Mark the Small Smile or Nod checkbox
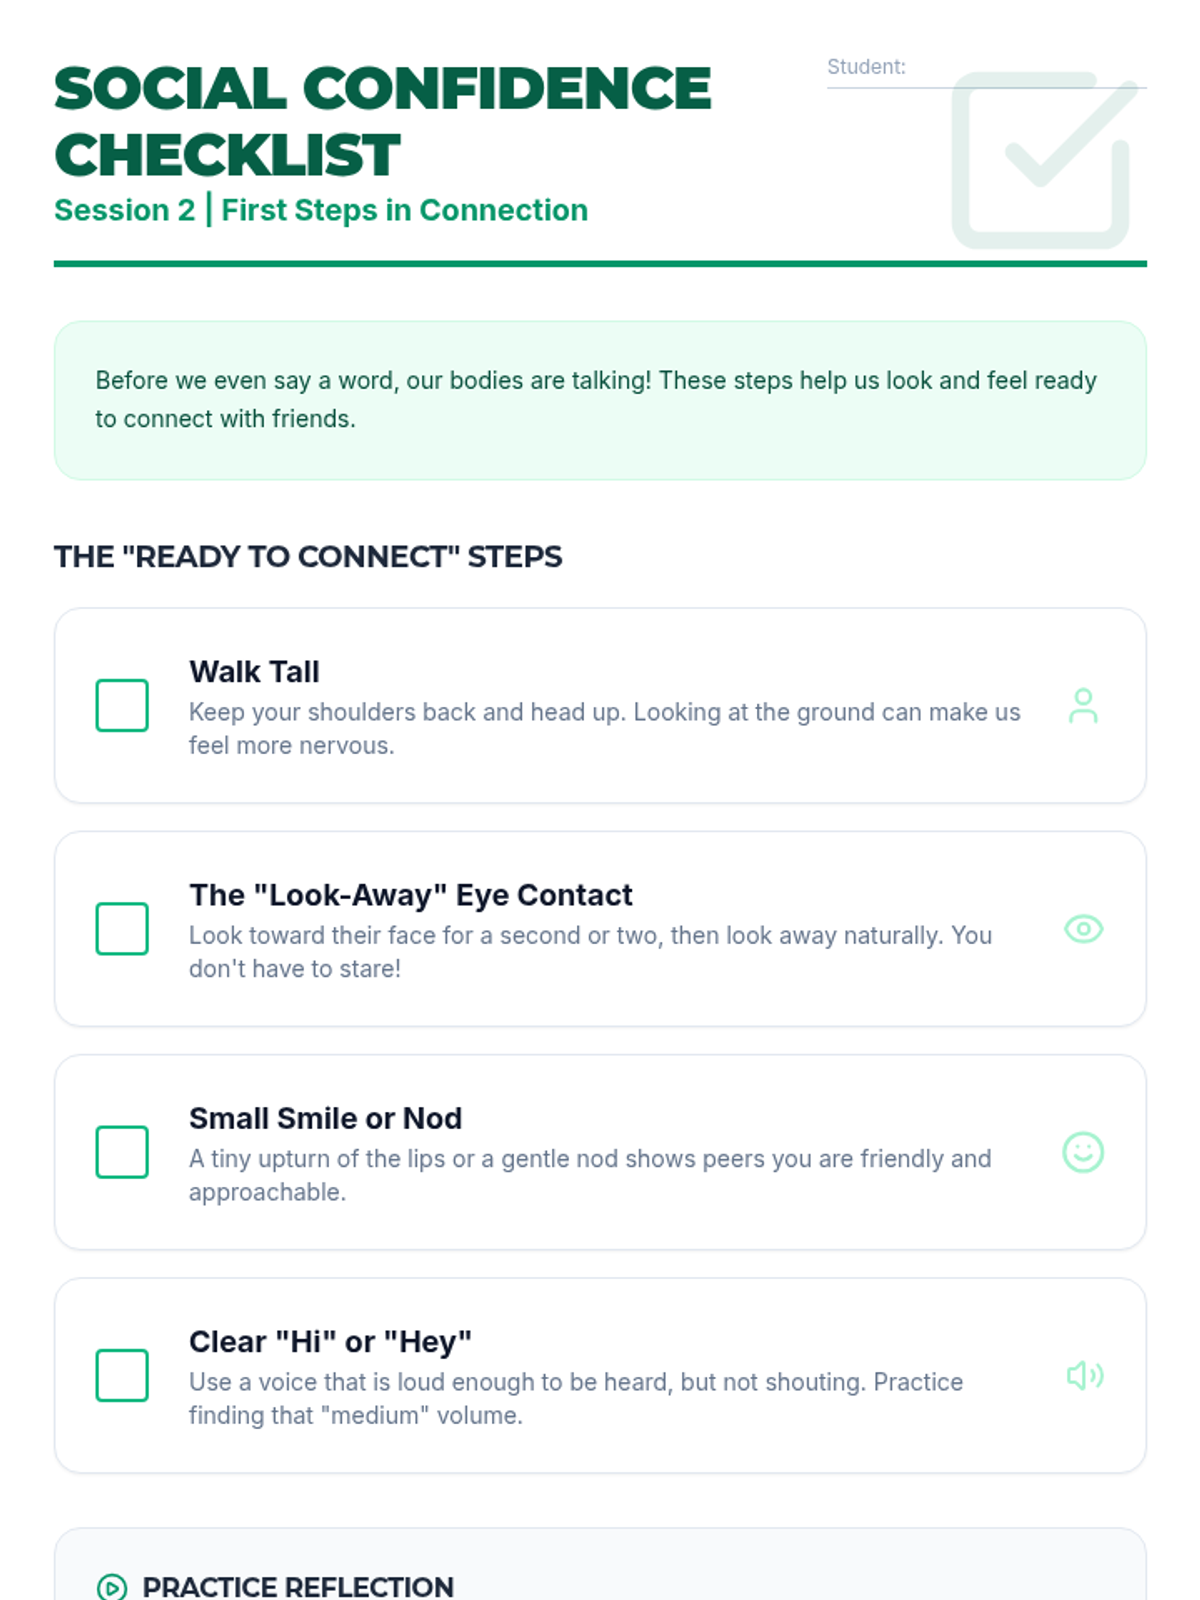This screenshot has height=1600, width=1200. tap(122, 1152)
